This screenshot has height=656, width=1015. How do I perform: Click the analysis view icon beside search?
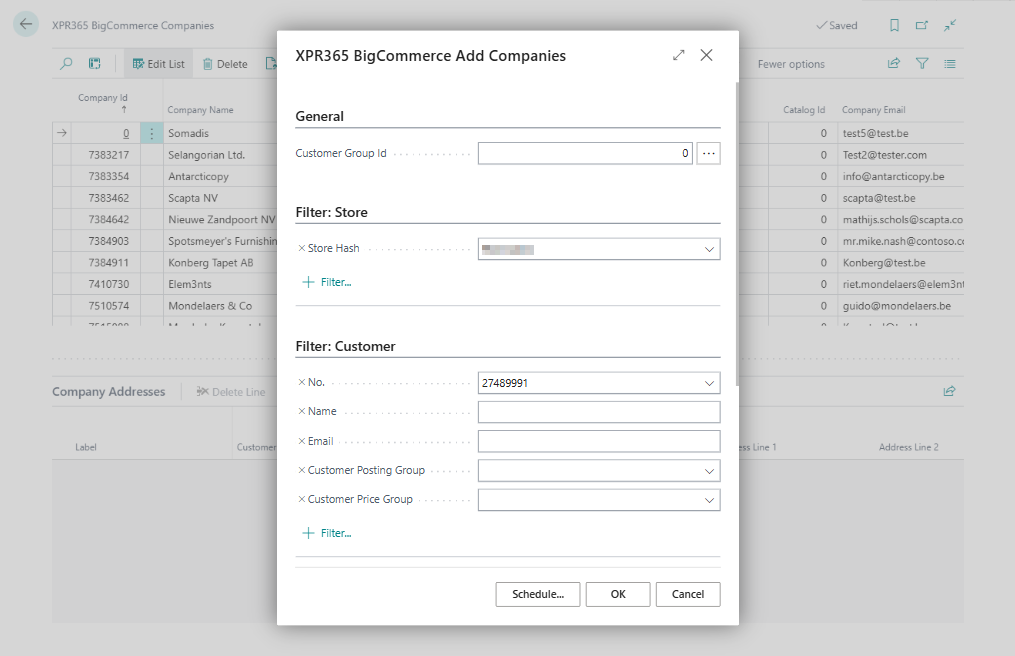pyautogui.click(x=95, y=63)
